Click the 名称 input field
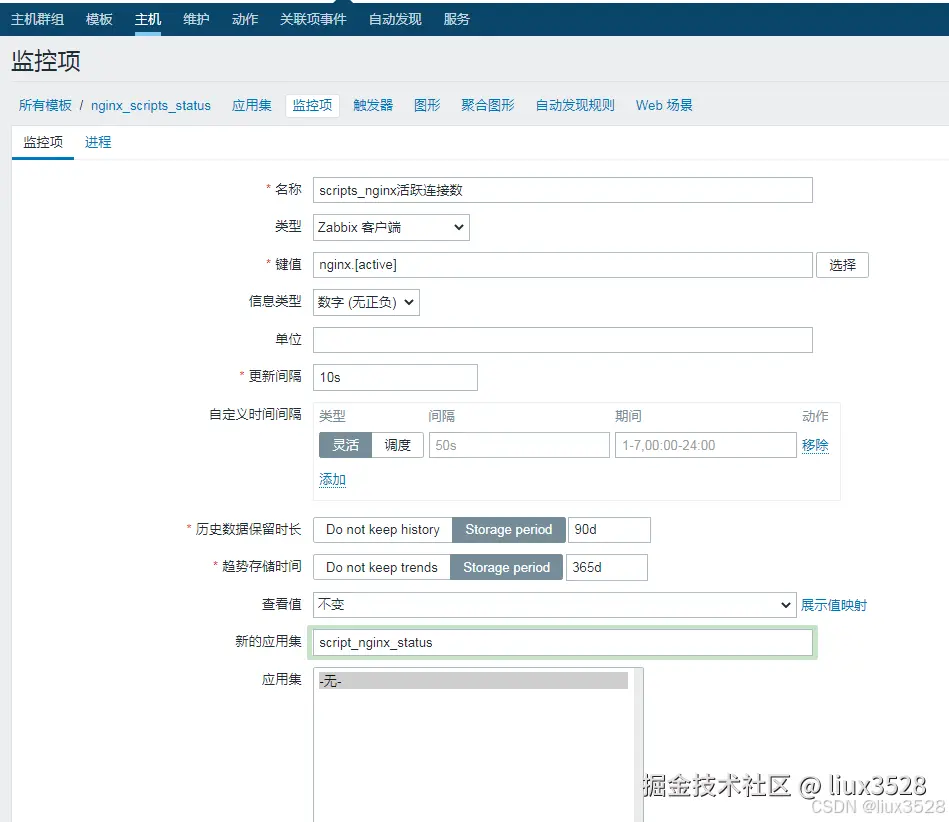949x822 pixels. [562, 190]
